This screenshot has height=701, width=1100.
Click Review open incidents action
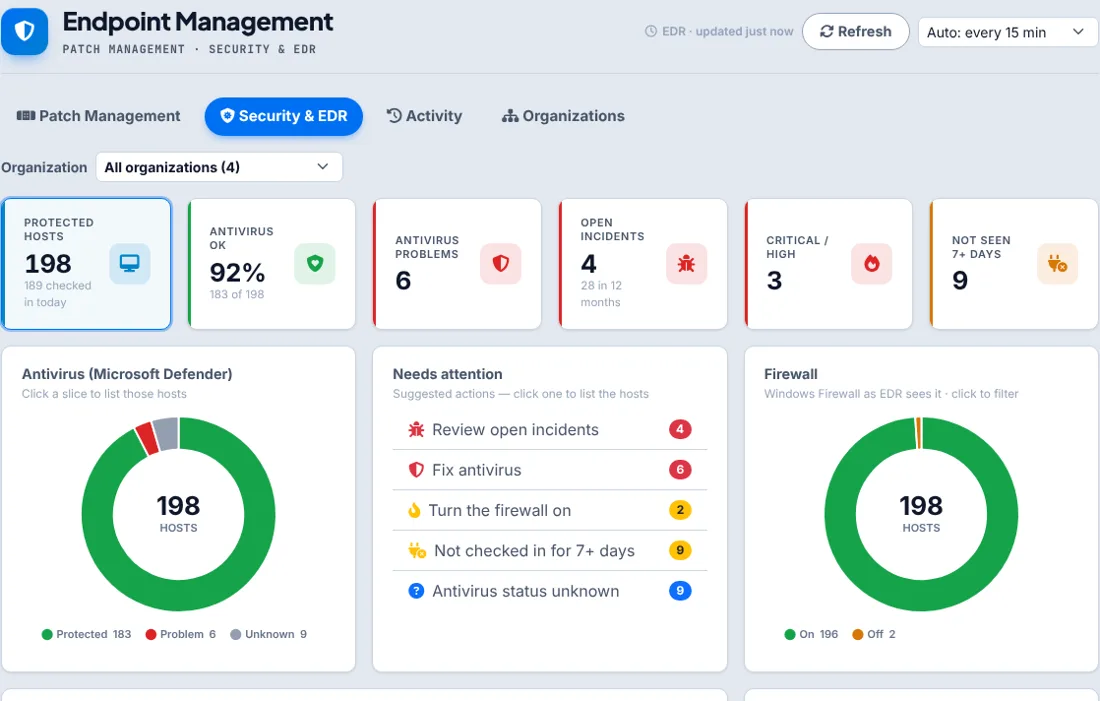(x=549, y=429)
